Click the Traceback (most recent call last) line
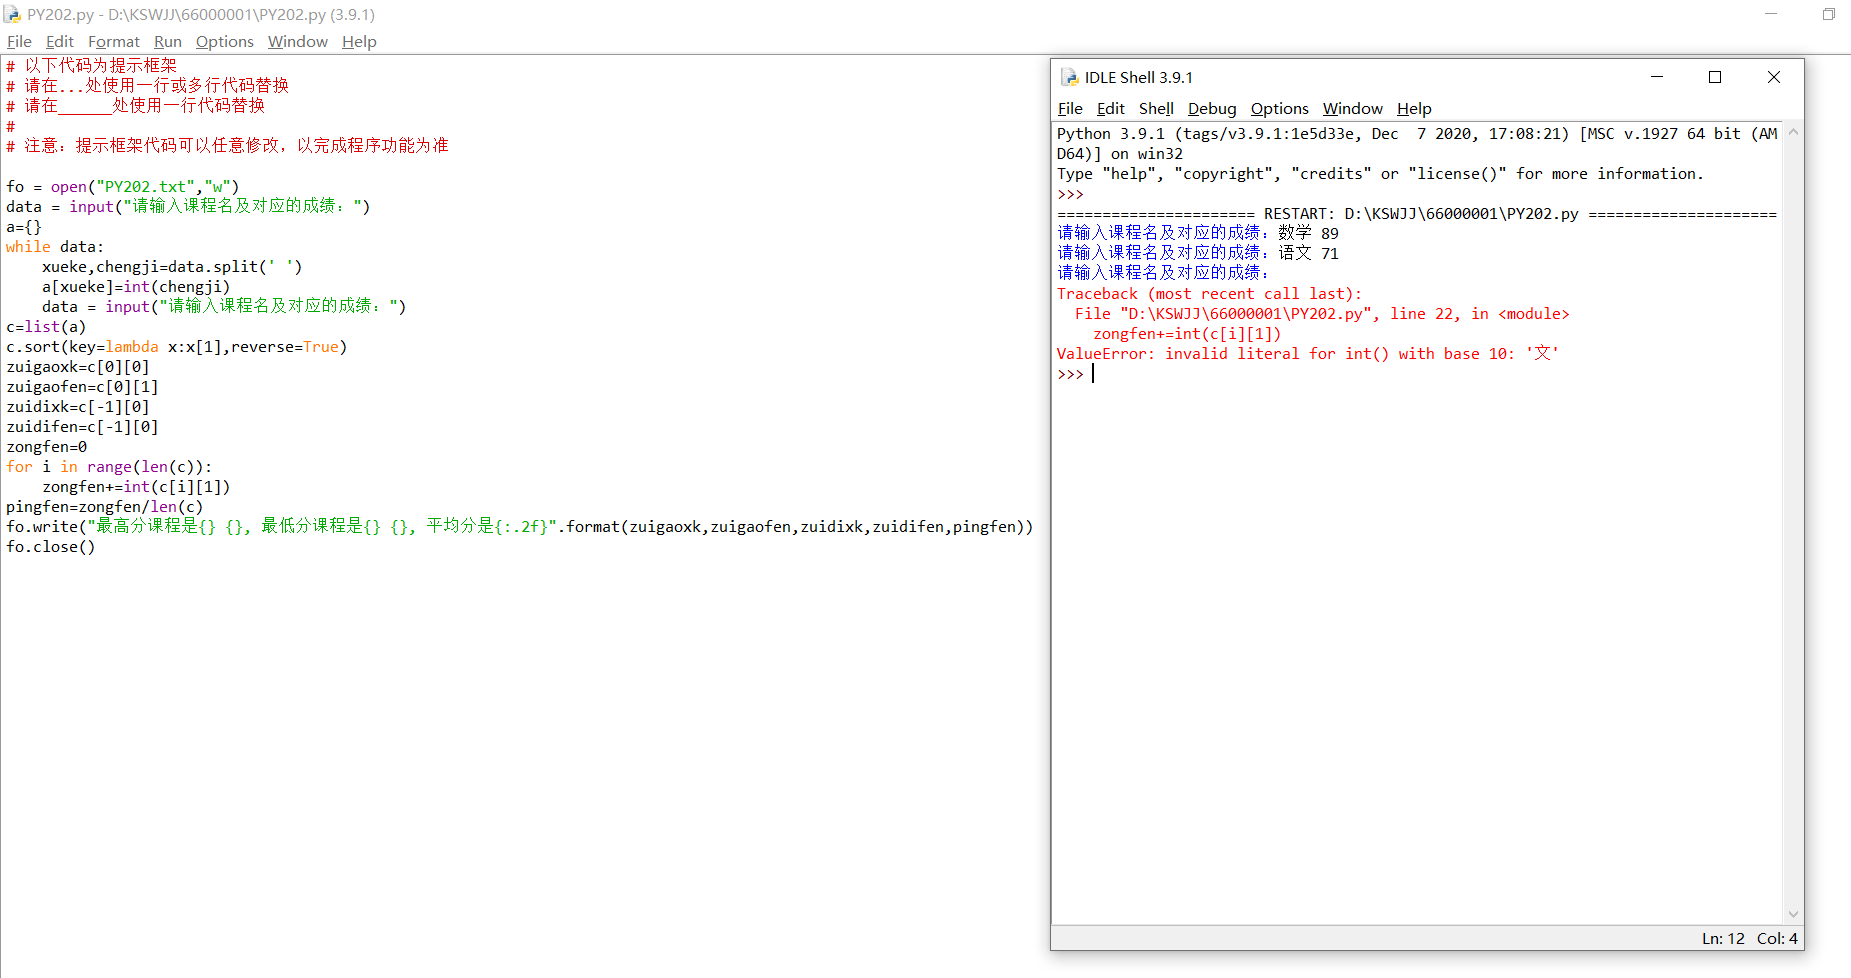This screenshot has height=978, width=1851. point(1209,293)
